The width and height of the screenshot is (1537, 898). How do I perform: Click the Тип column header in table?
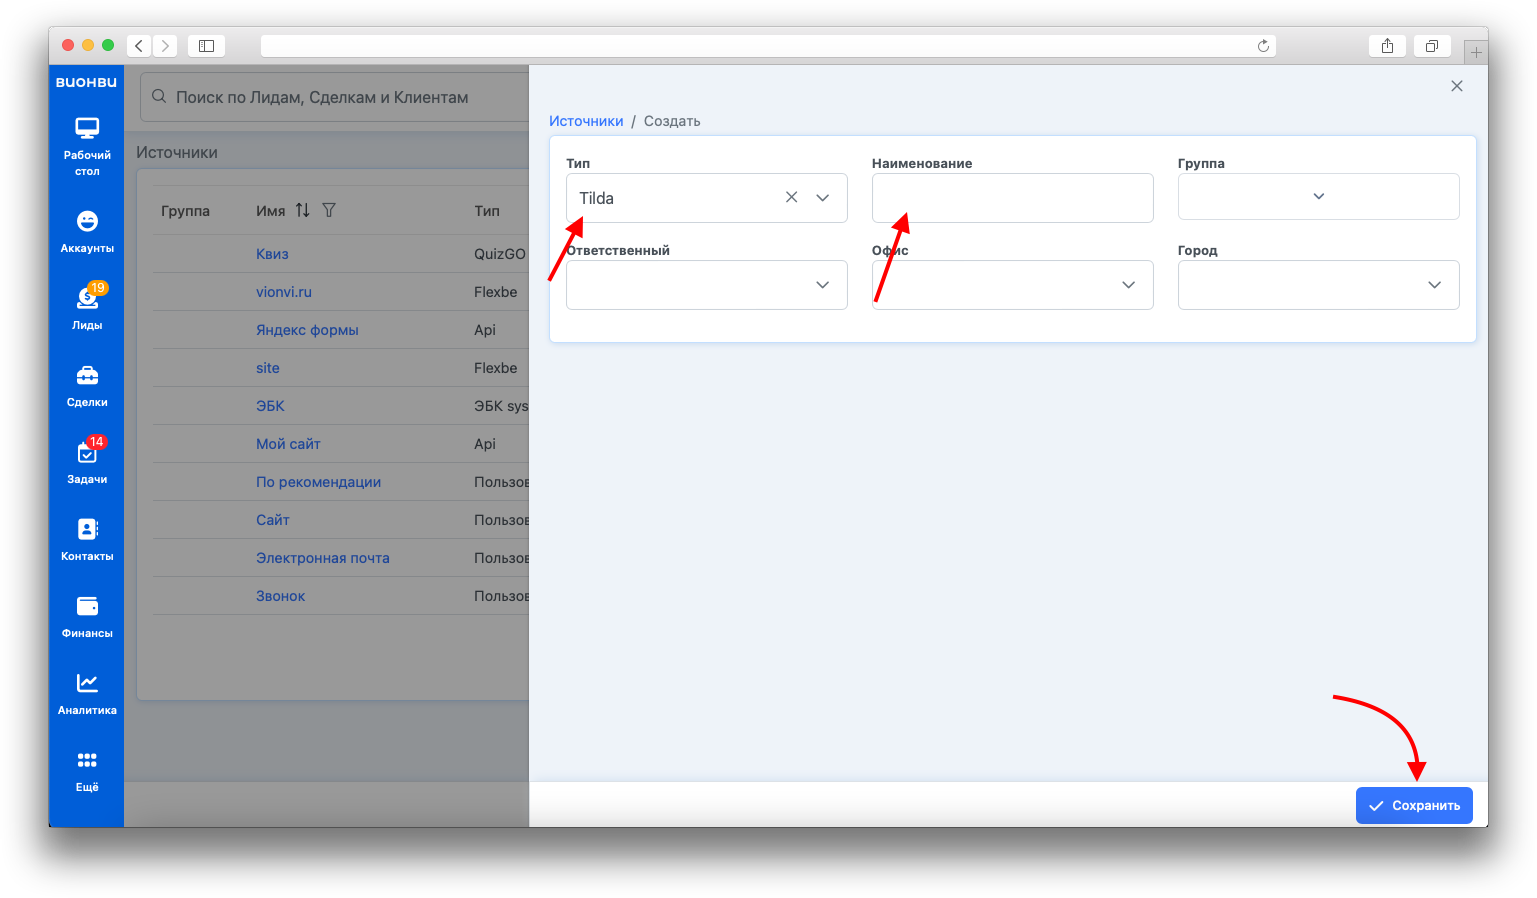tap(487, 211)
